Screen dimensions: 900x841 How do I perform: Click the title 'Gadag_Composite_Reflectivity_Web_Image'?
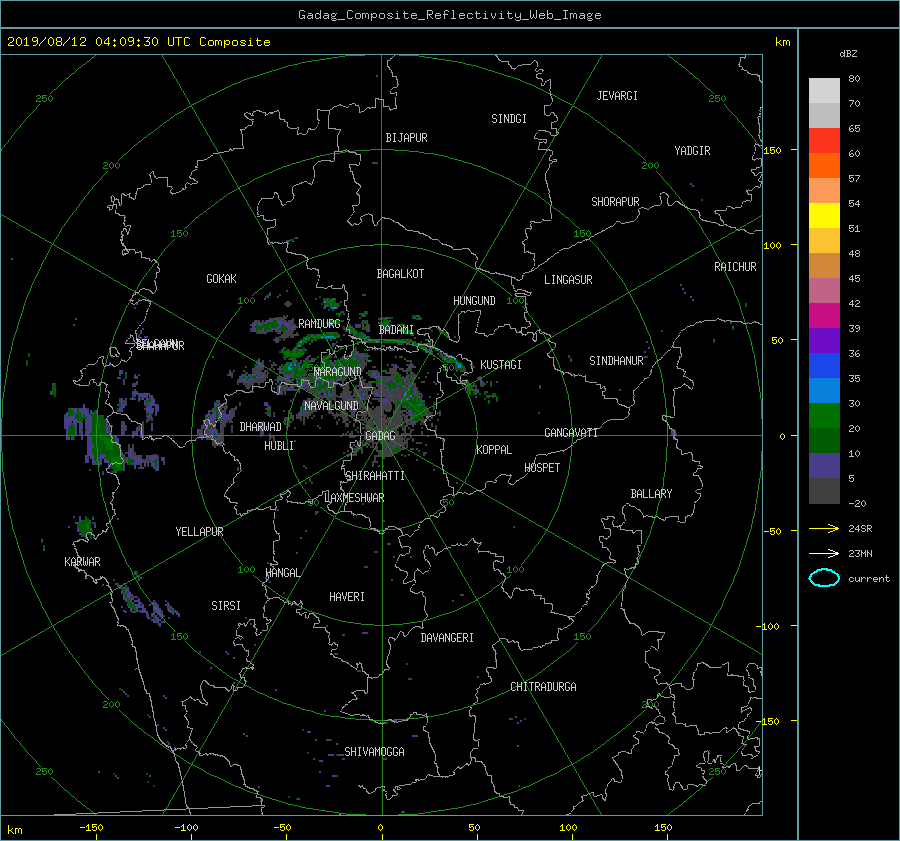[x=449, y=15]
